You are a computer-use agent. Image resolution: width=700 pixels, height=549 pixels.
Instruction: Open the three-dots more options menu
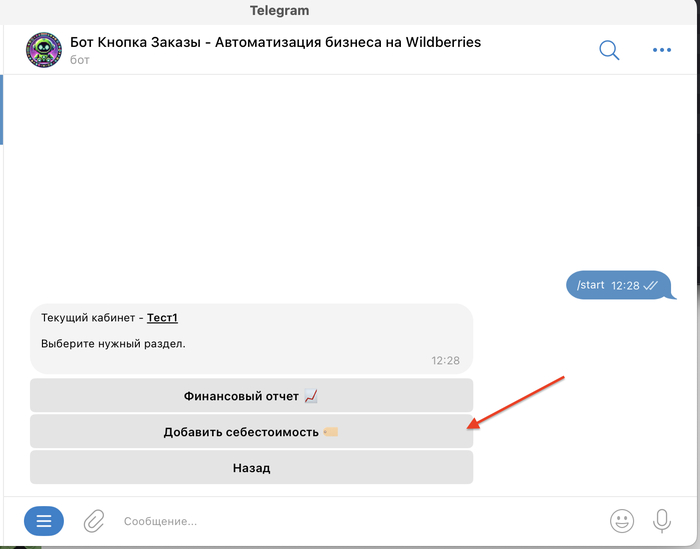(662, 50)
